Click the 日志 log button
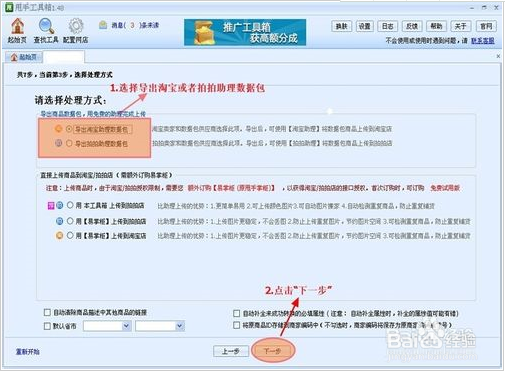Screen dimensions: 505x375 click(x=387, y=26)
